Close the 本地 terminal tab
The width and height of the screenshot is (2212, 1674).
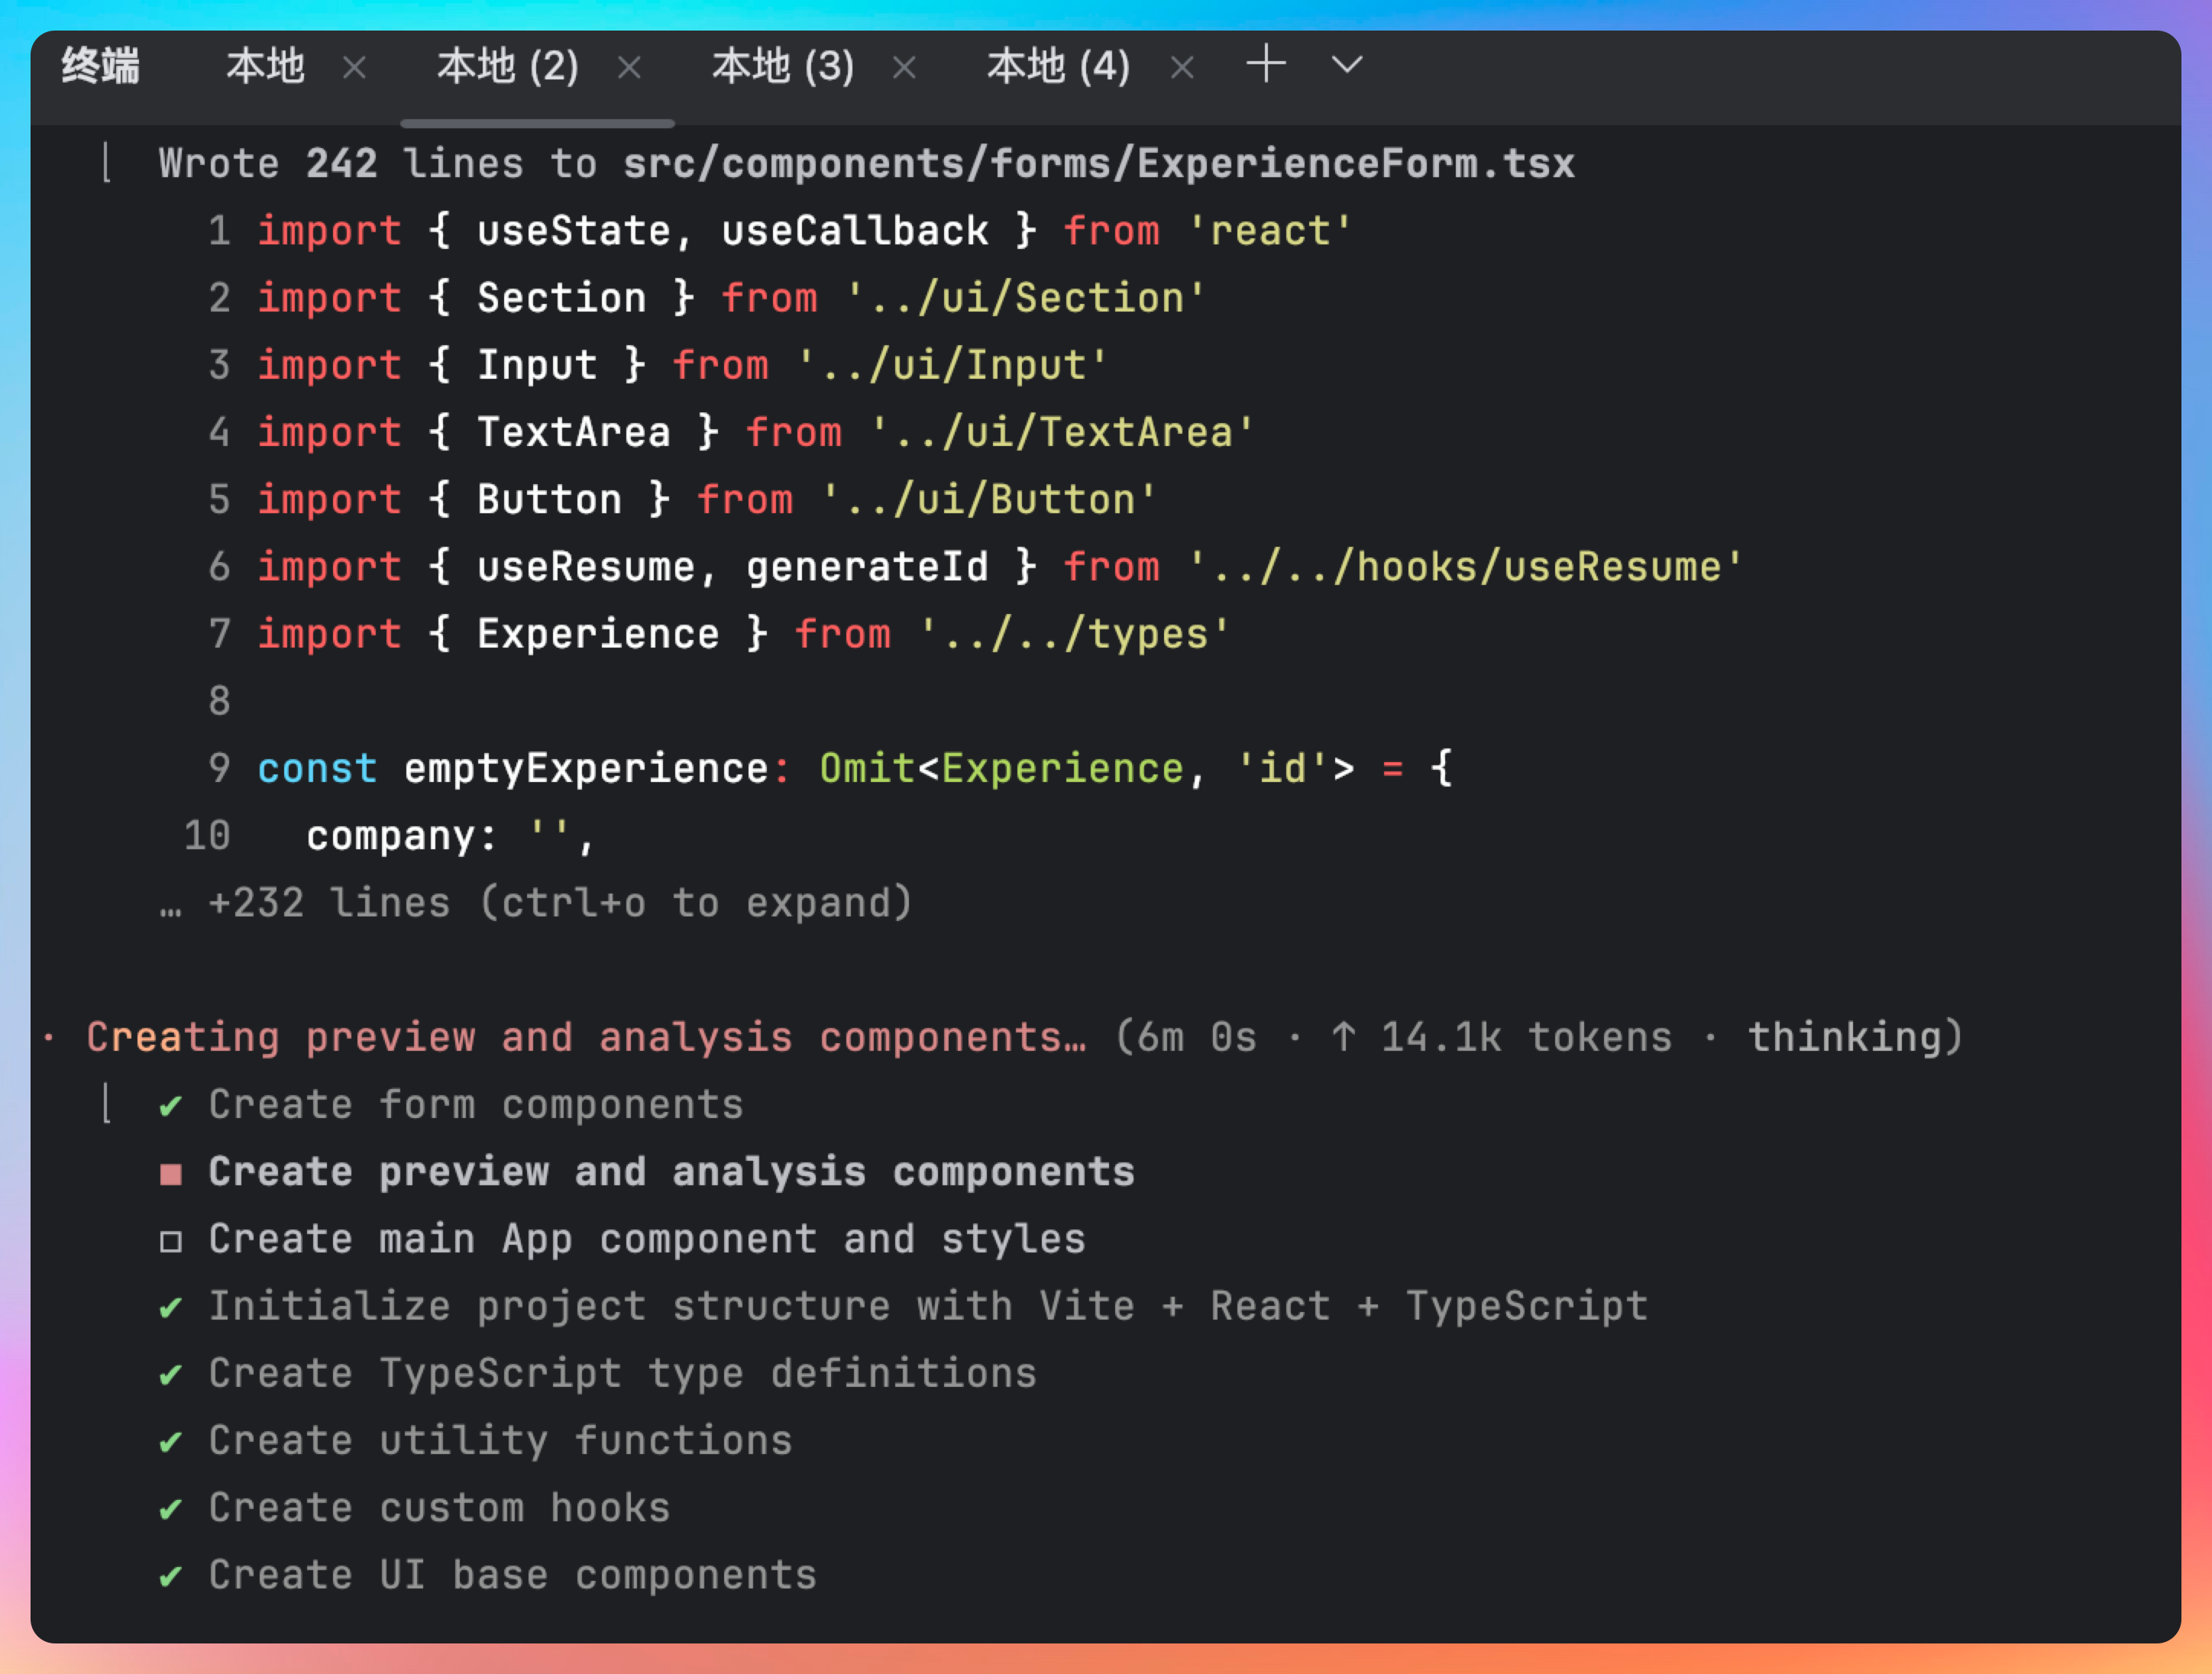pyautogui.click(x=354, y=68)
